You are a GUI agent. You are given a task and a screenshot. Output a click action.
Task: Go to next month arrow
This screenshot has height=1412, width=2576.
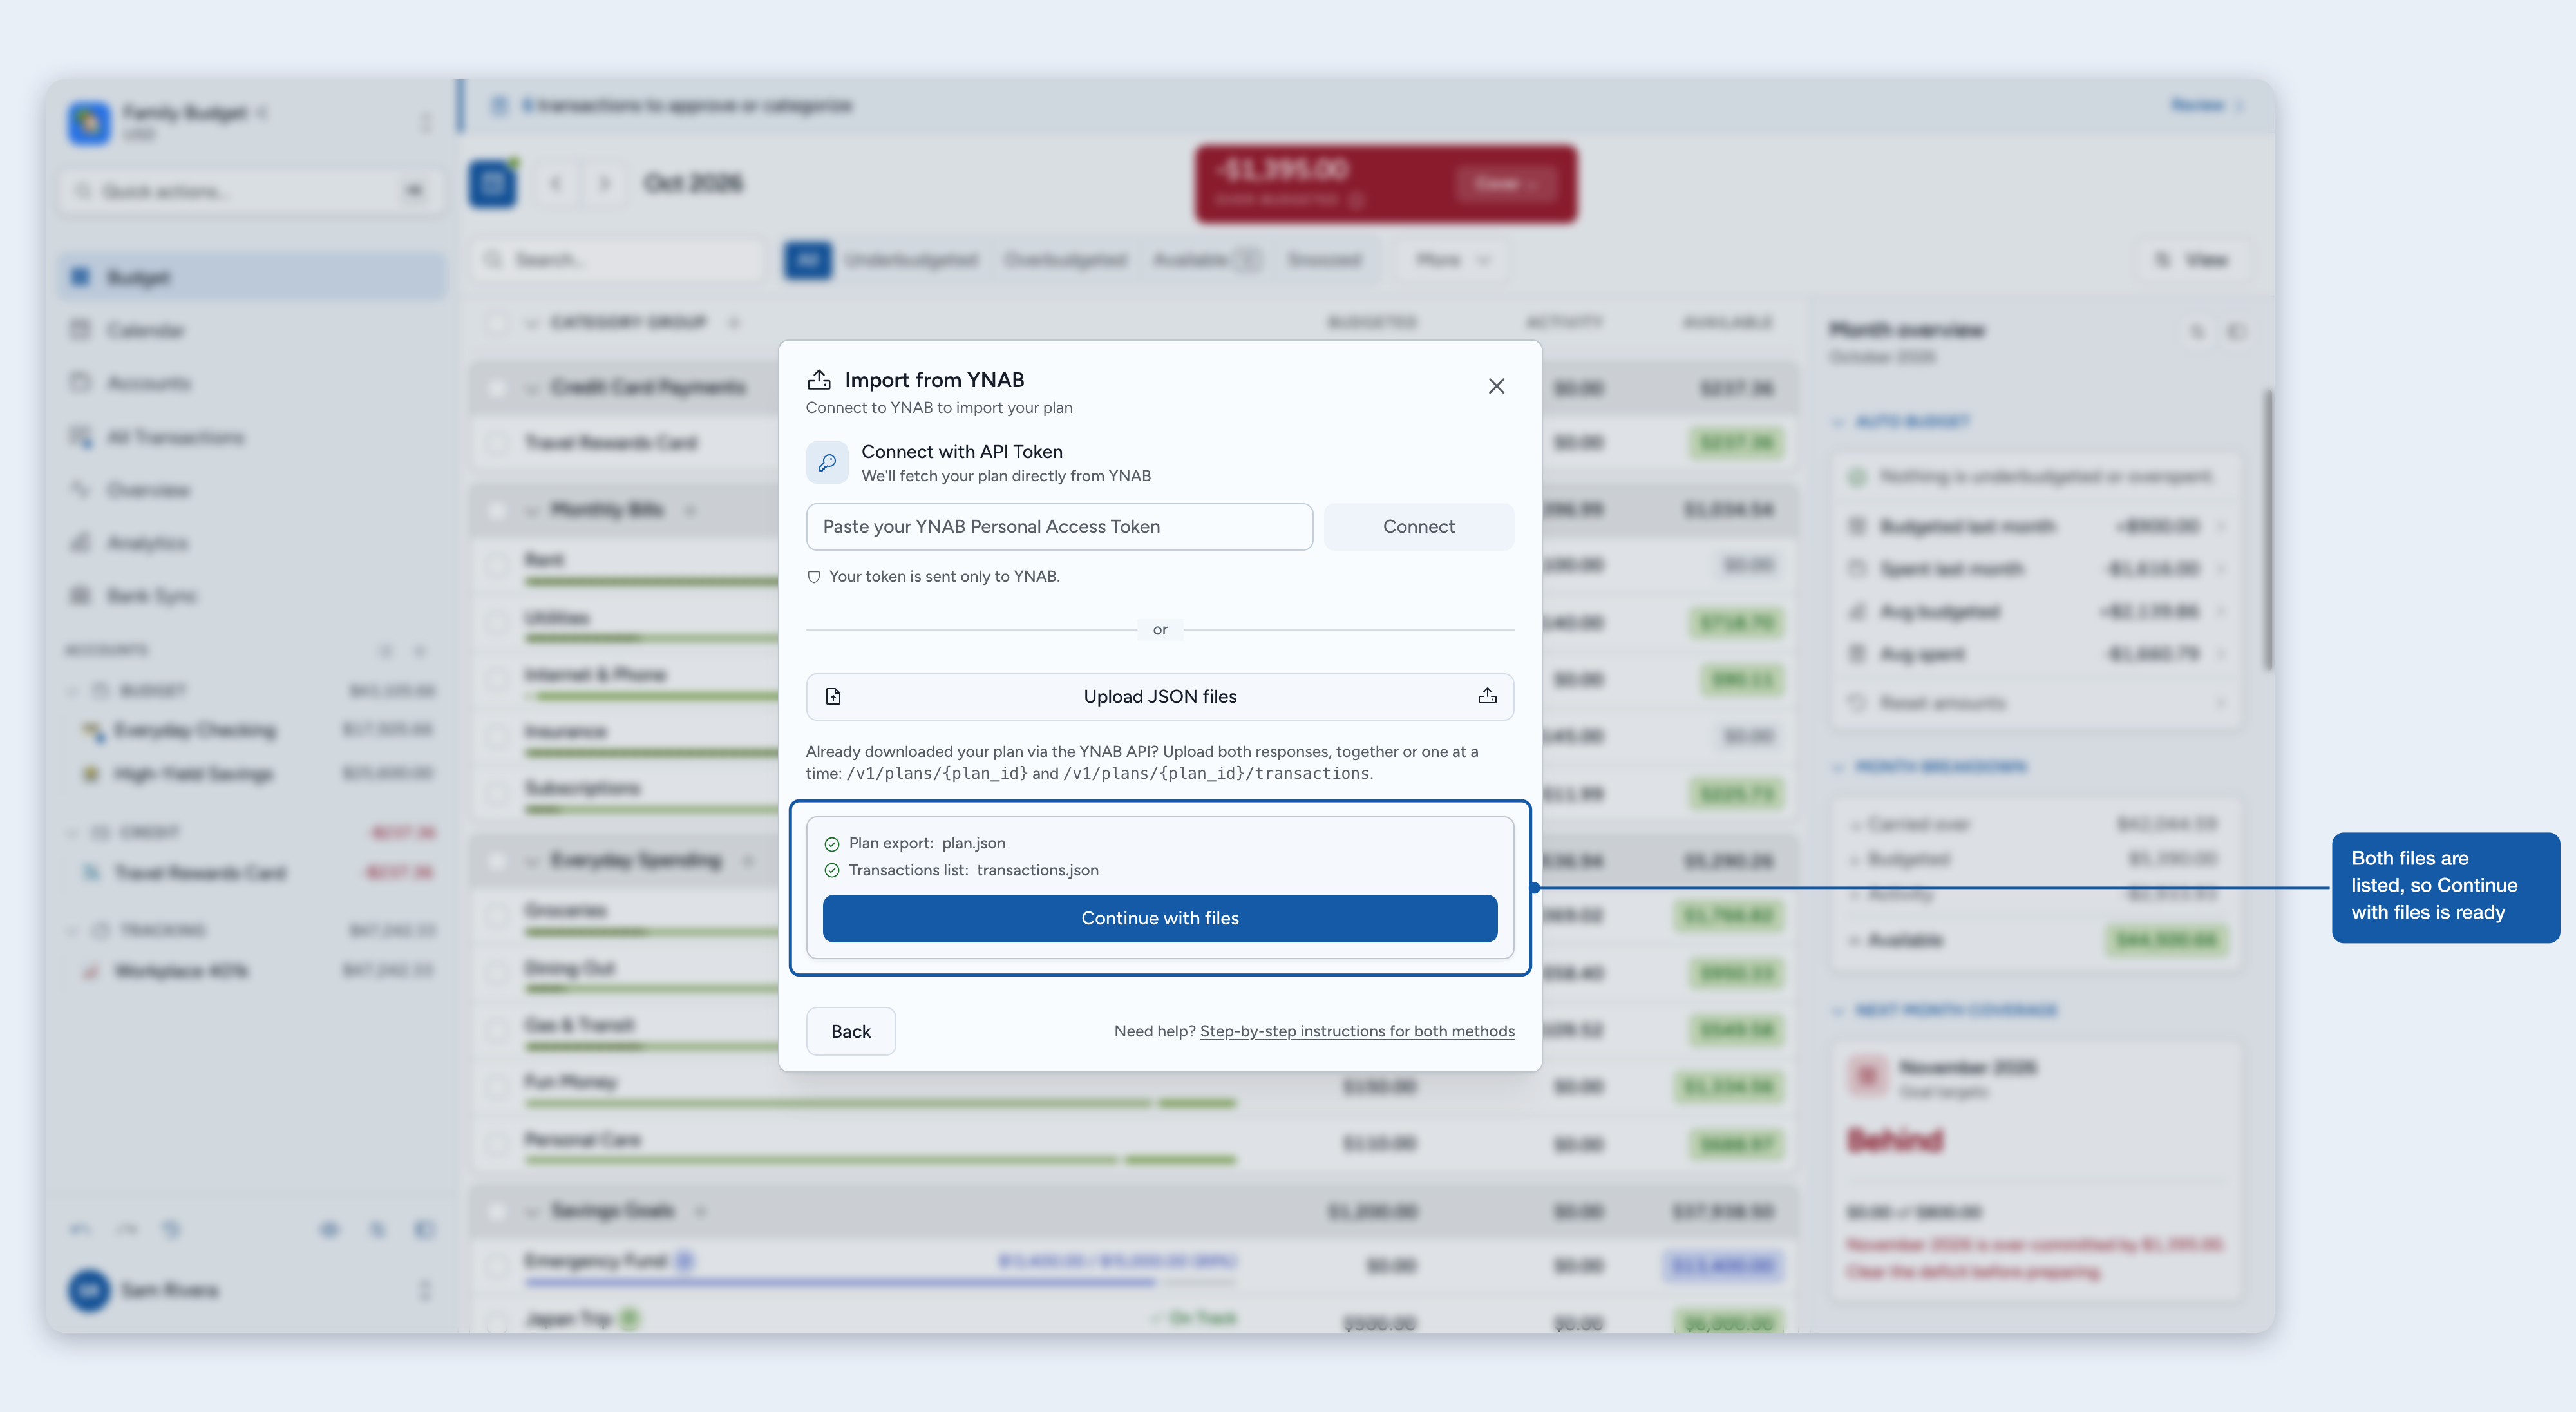(604, 183)
